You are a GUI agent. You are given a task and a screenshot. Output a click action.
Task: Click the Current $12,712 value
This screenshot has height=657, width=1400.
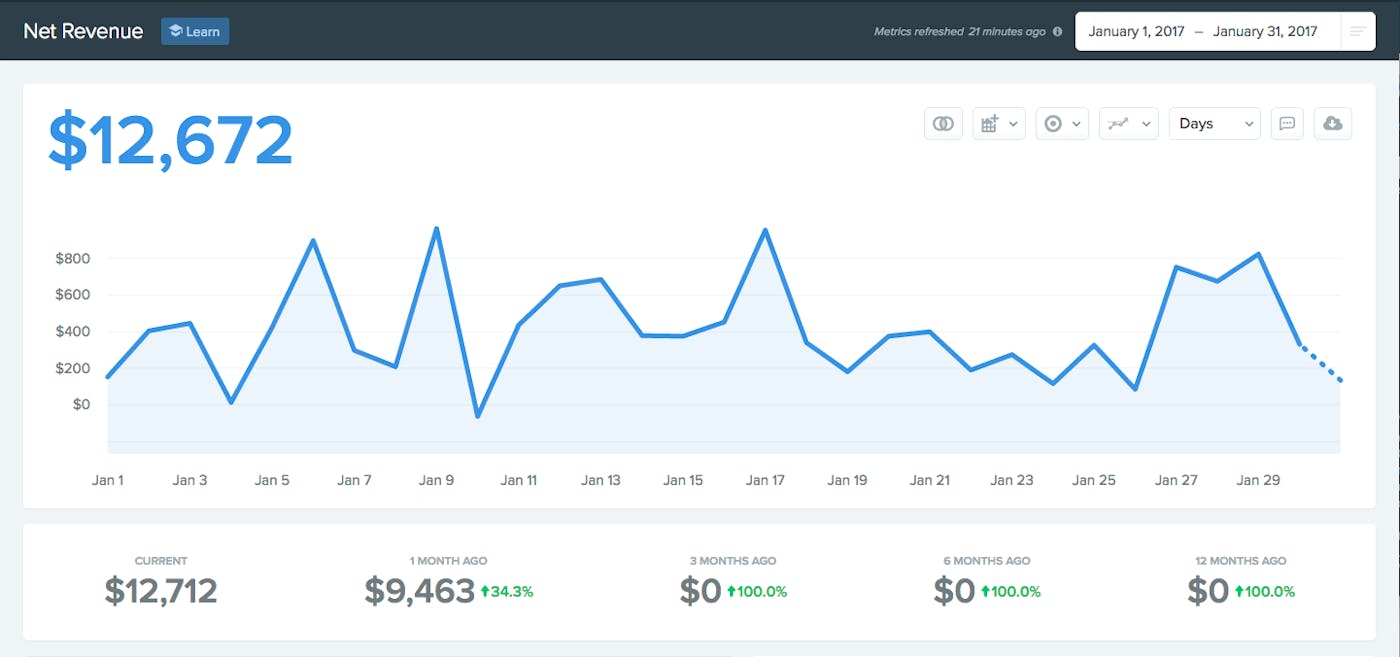161,591
